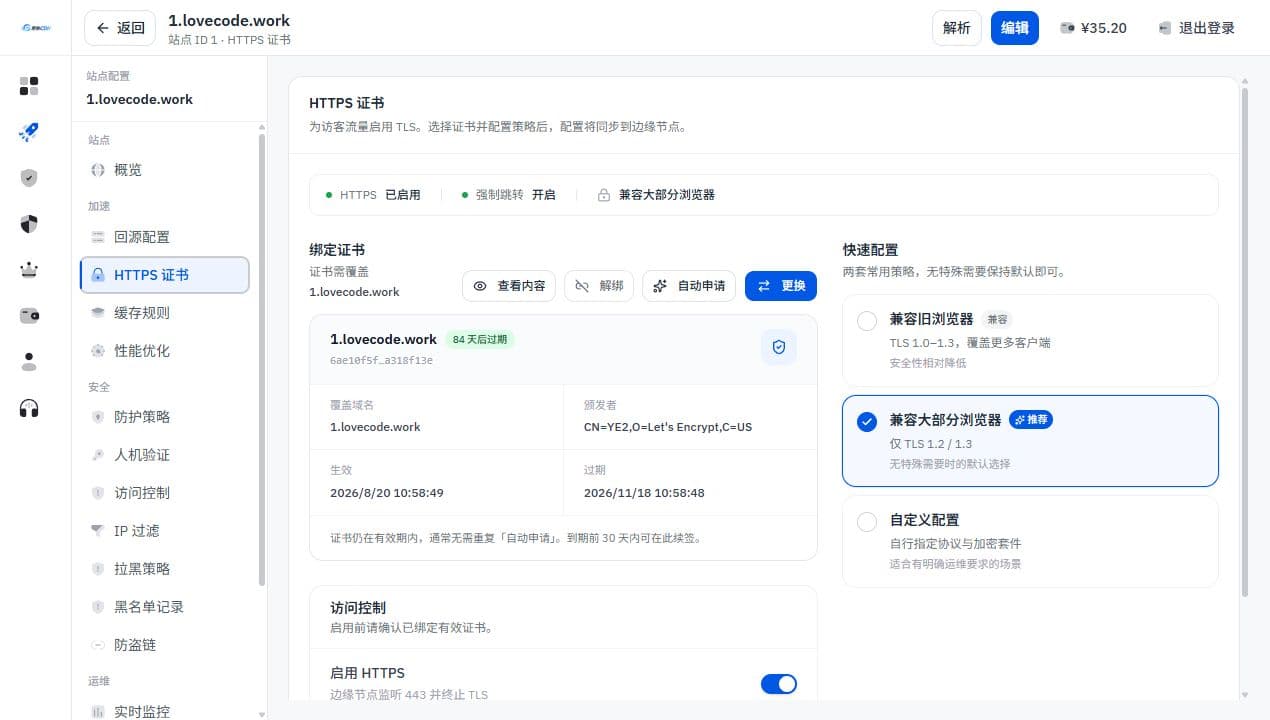Click the sidebar vertical scrollbar
Screen dimensions: 1270x720
tap(262, 358)
